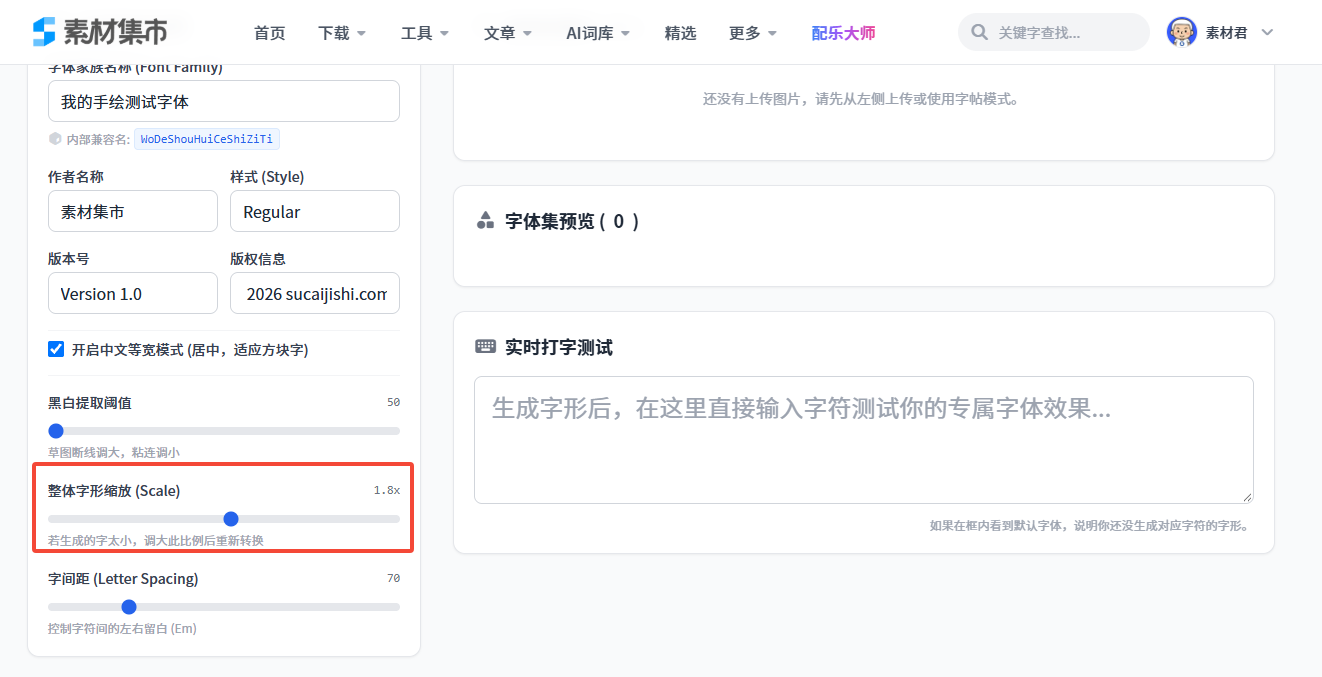Click the keyboard icon beside 实时打字测试
The height and width of the screenshot is (677, 1322).
pyautogui.click(x=485, y=347)
